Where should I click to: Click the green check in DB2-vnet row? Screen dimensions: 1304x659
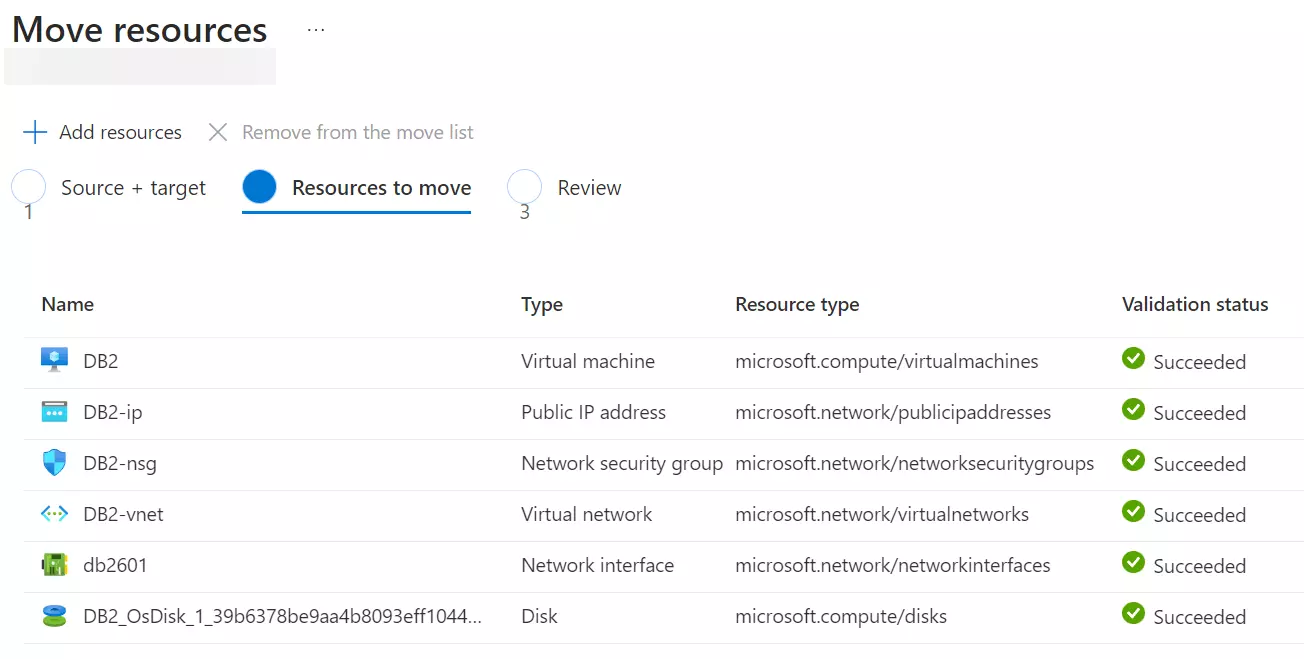(x=1133, y=511)
